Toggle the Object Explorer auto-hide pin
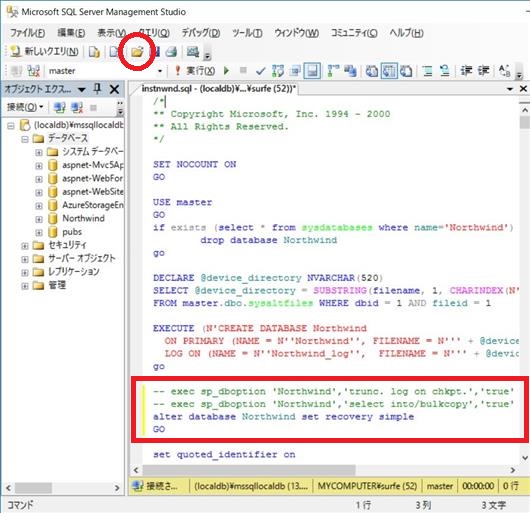 click(97, 89)
